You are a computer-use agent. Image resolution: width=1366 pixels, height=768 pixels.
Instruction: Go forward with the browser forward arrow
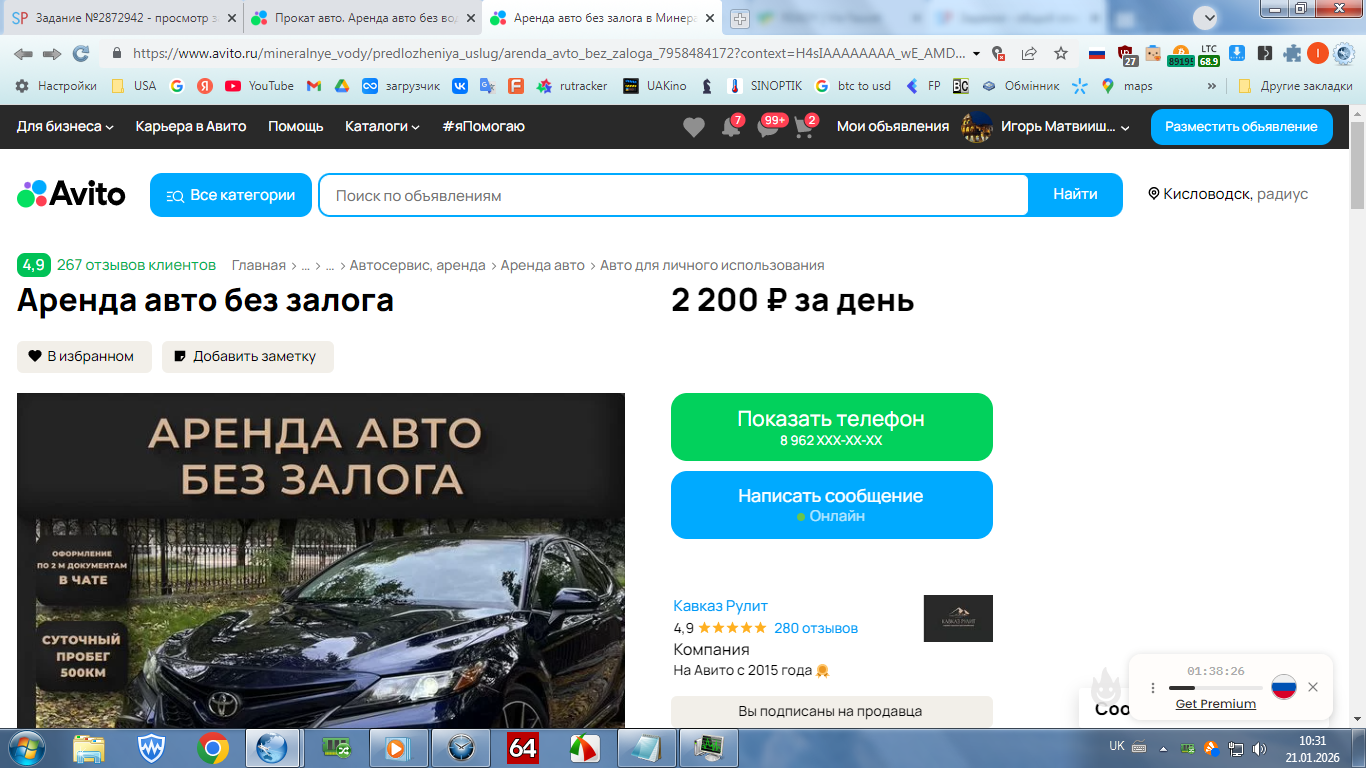point(52,54)
